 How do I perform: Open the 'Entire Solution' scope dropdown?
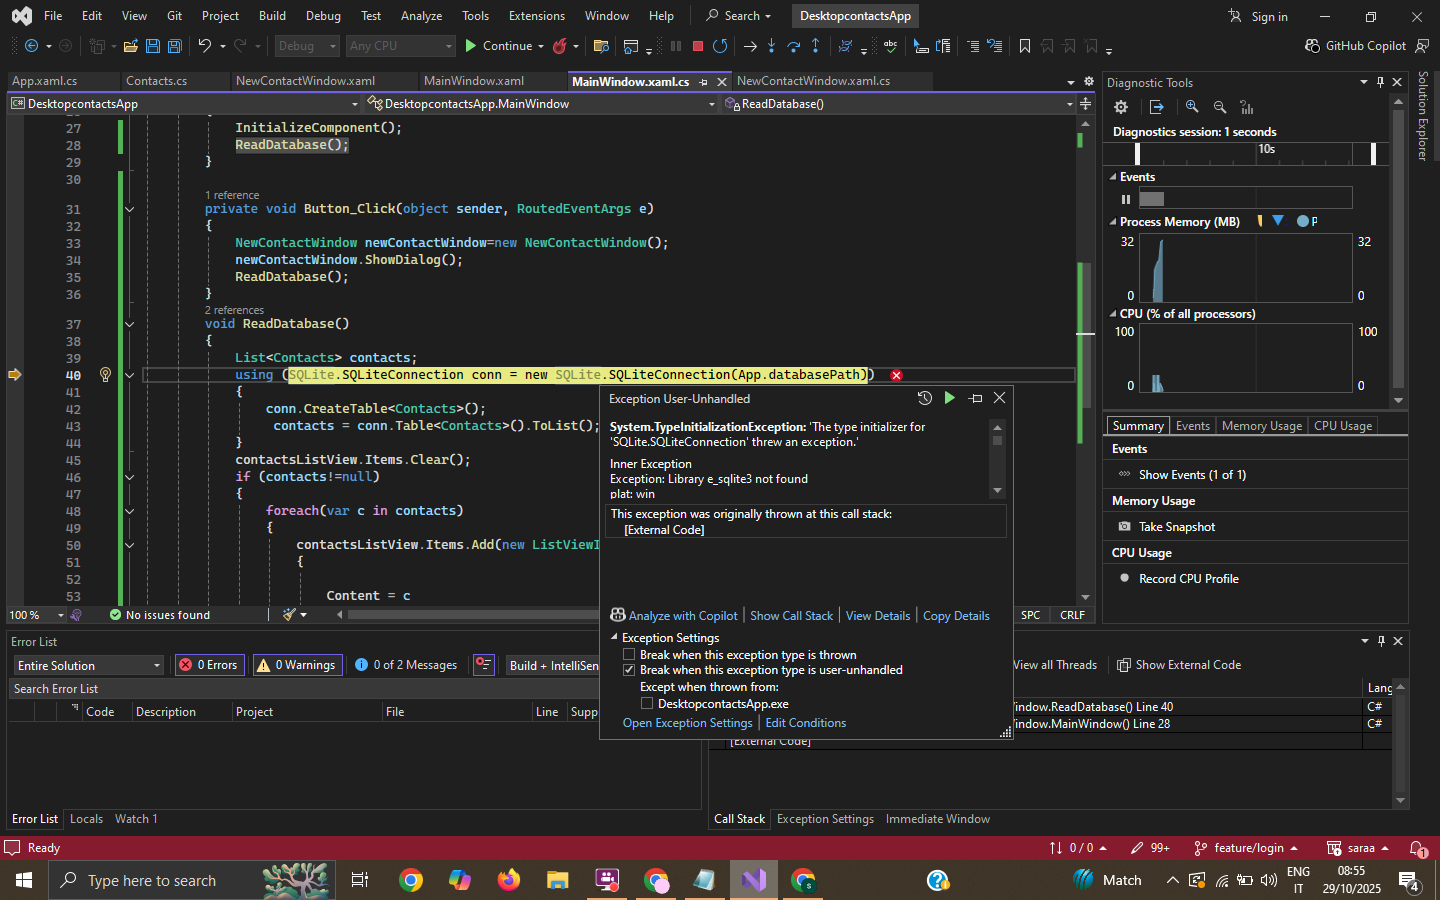(86, 665)
